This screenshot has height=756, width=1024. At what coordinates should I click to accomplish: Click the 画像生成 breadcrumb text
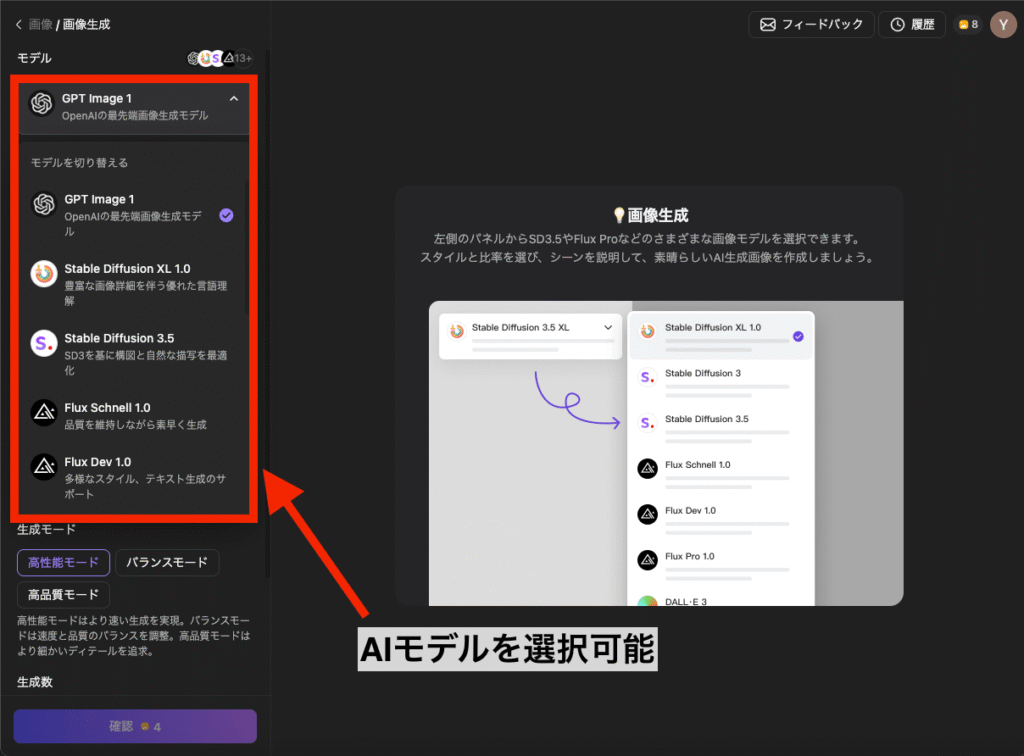[x=86, y=25]
